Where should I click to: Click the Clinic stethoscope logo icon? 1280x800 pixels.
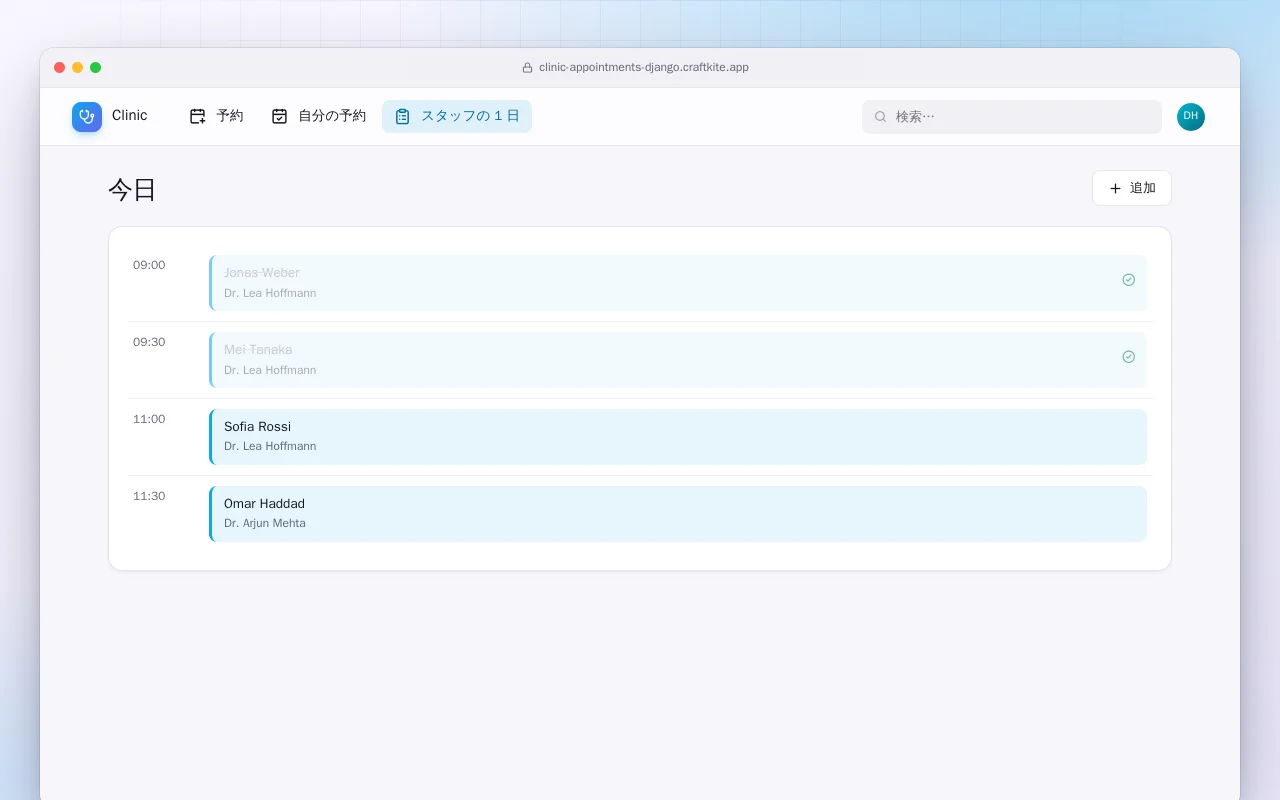click(x=87, y=117)
